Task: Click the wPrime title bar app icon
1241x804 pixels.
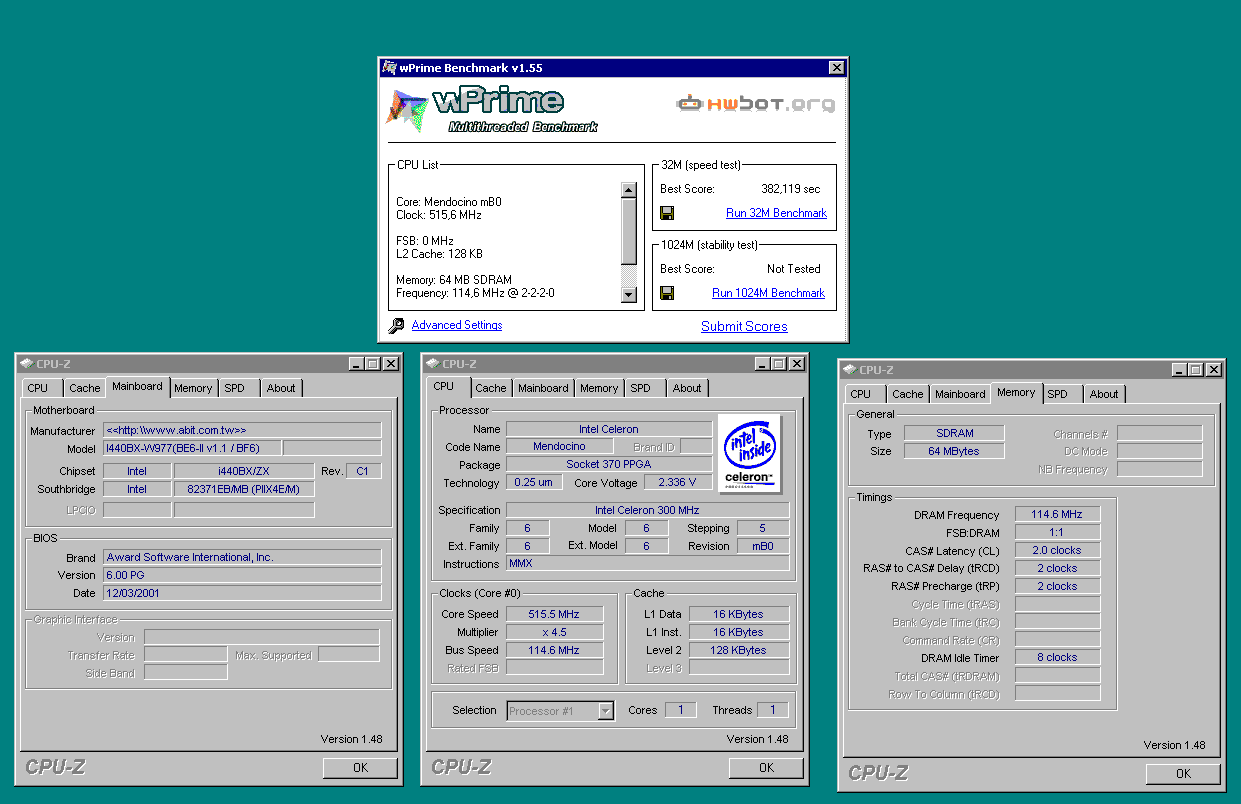Action: [x=389, y=68]
